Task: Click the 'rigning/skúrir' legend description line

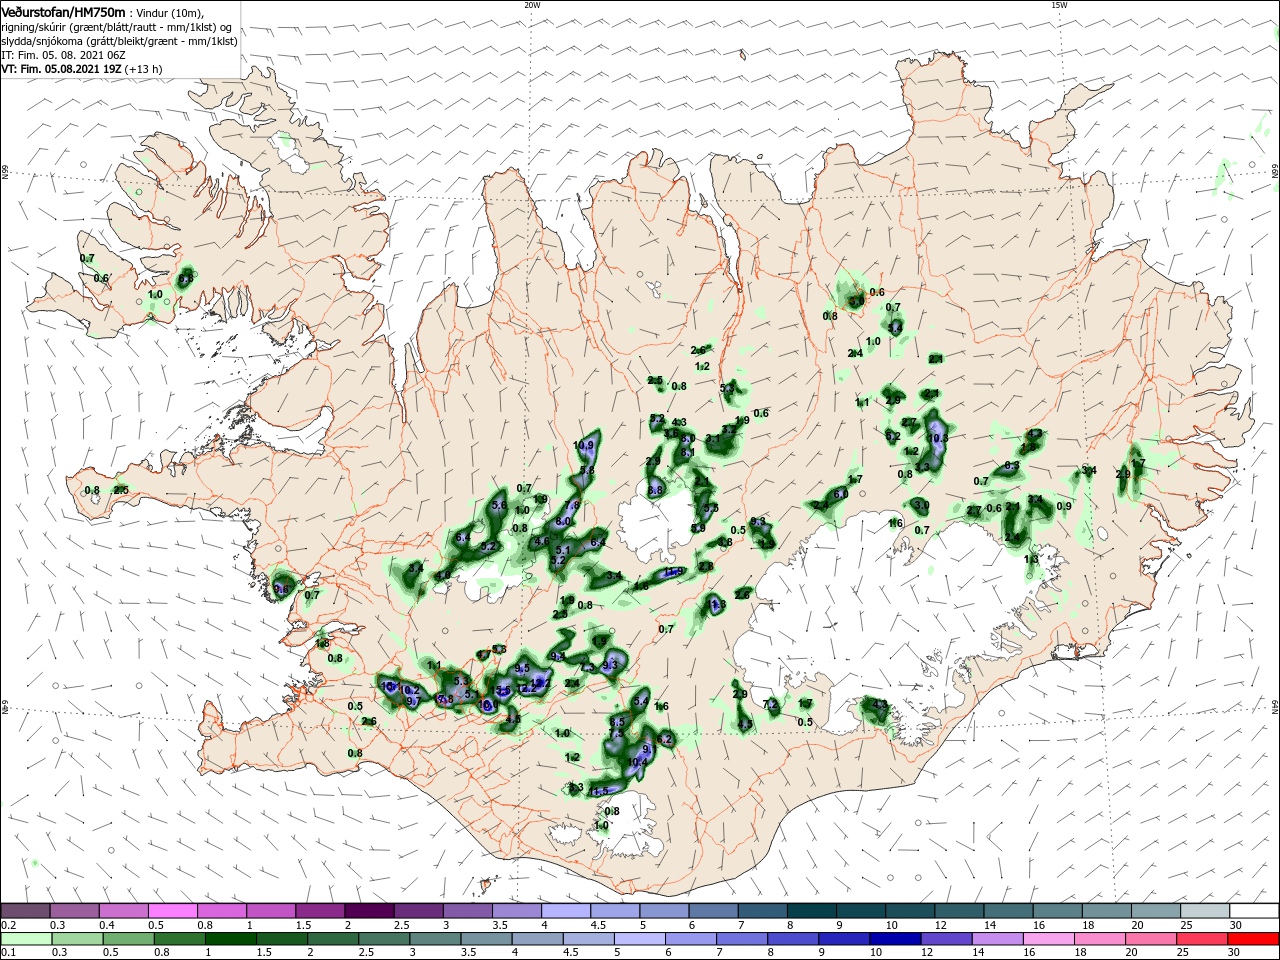Action: [x=115, y=27]
